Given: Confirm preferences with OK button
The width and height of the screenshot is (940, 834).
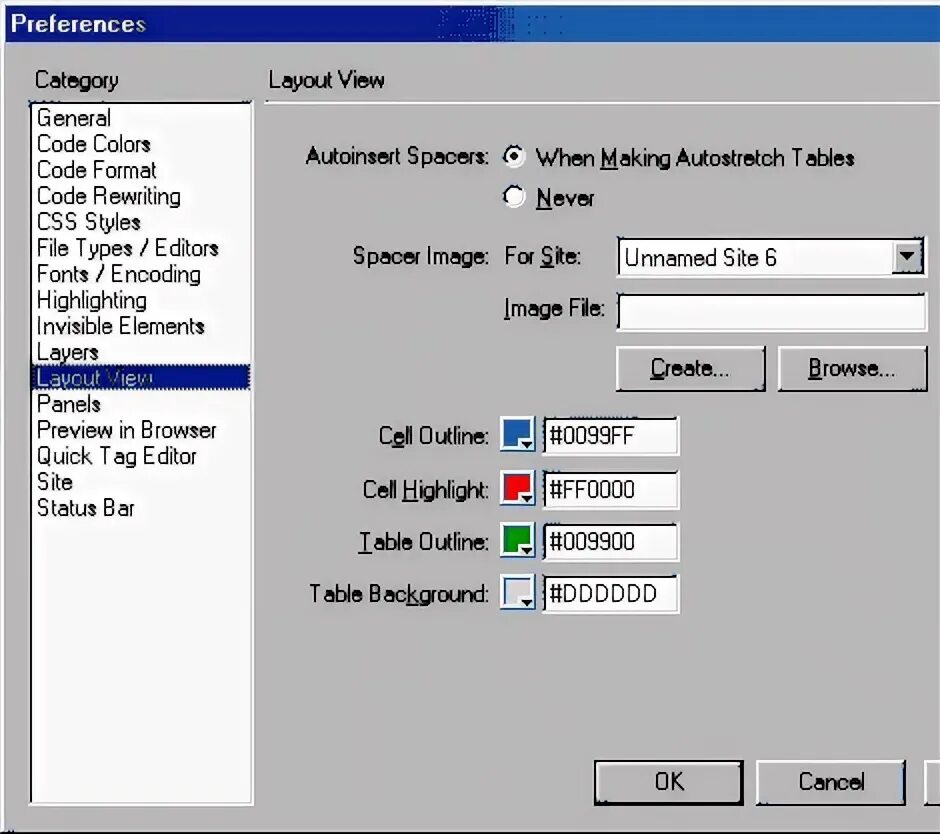Looking at the screenshot, I should tap(669, 782).
